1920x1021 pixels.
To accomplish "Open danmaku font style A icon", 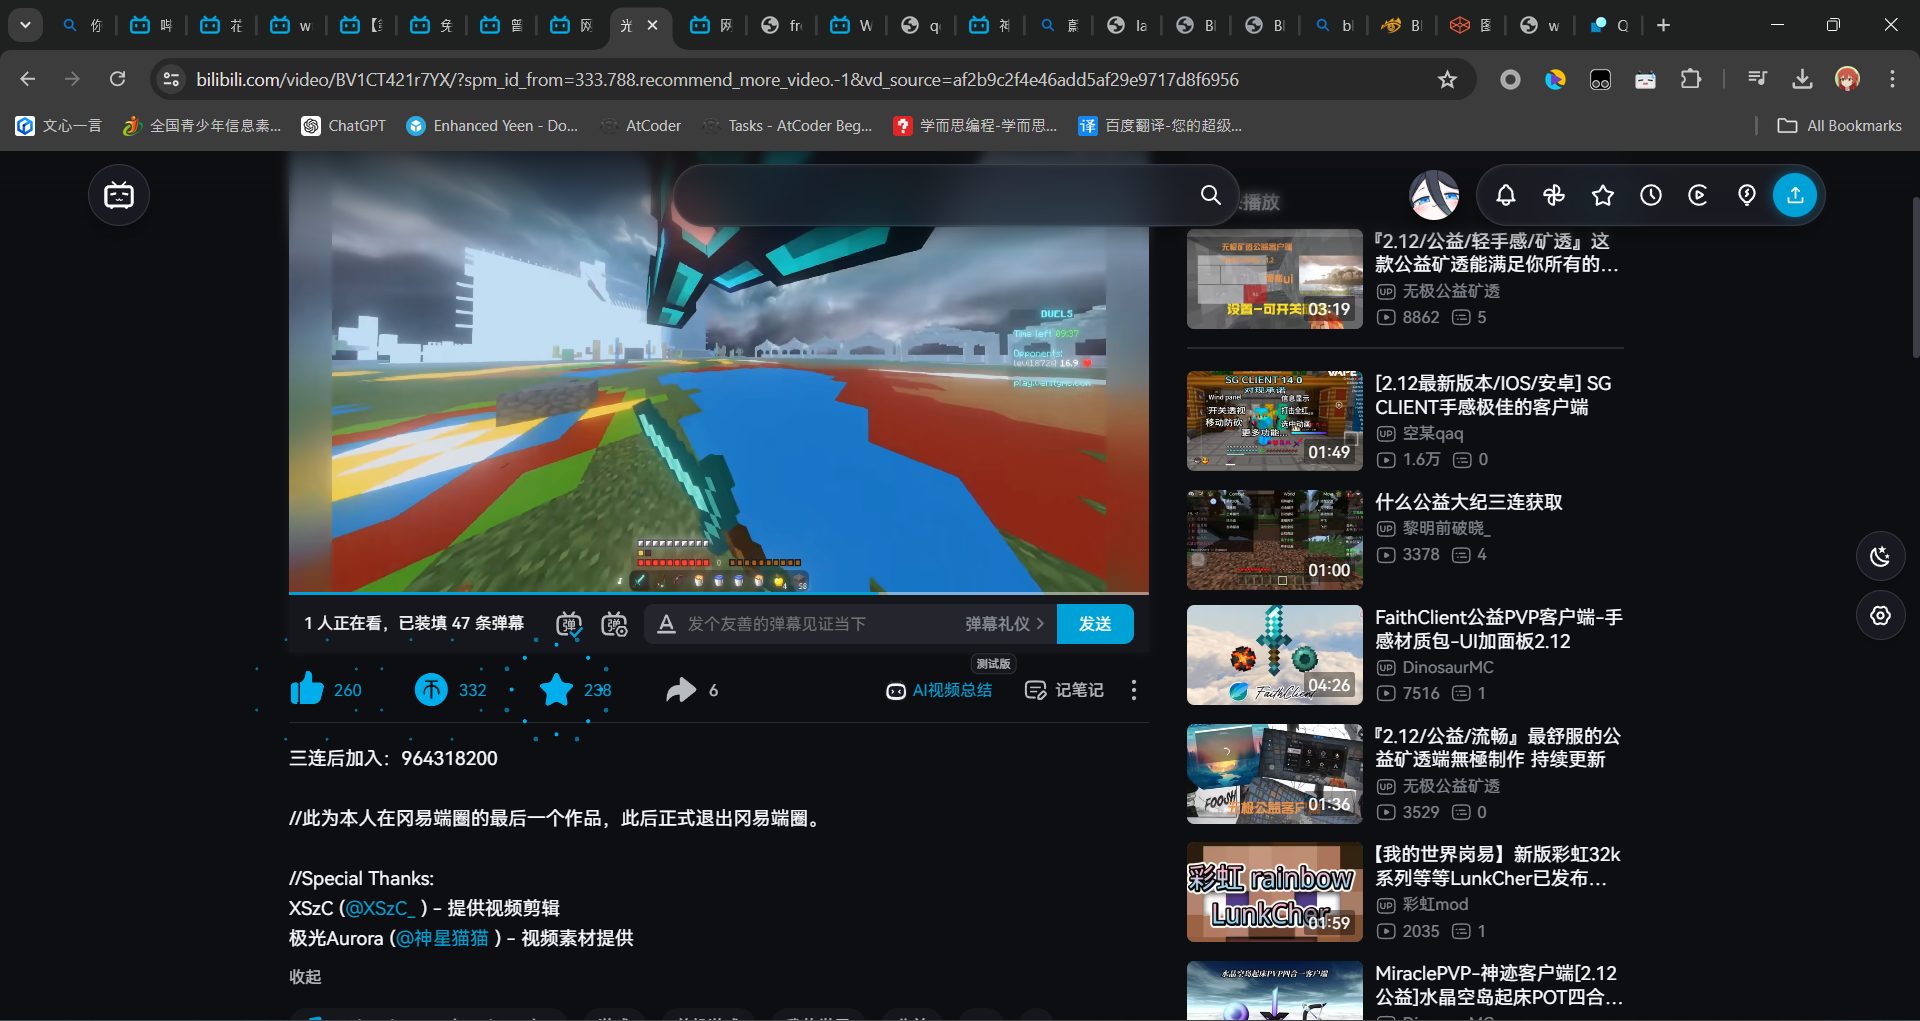I will click(666, 624).
